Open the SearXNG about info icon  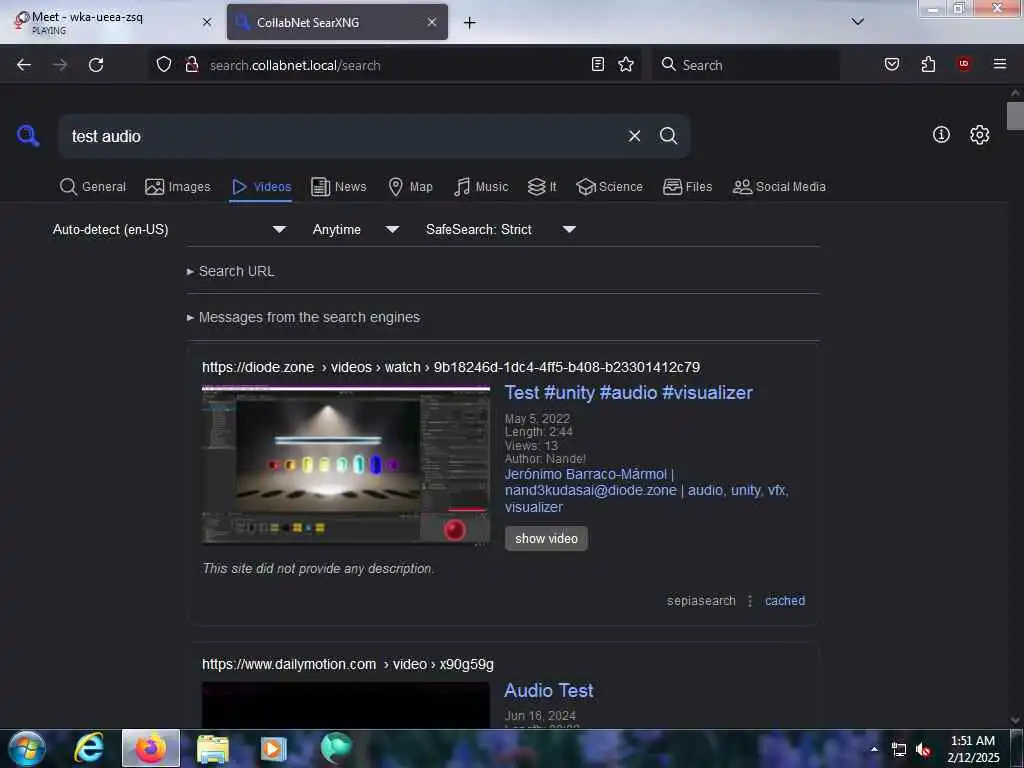pyautogui.click(x=941, y=135)
